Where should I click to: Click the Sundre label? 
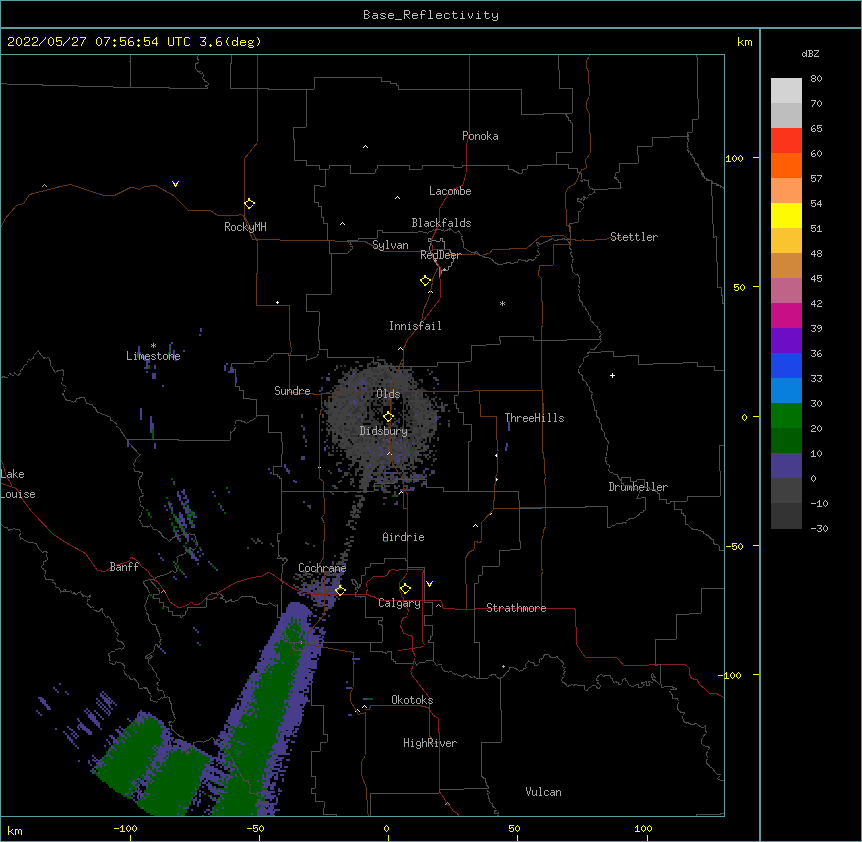292,391
